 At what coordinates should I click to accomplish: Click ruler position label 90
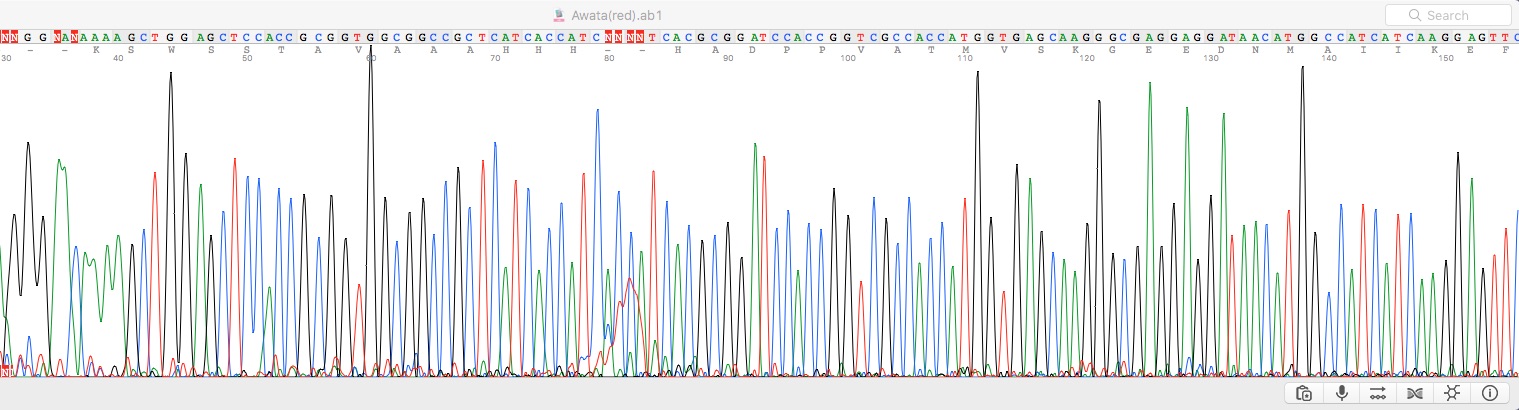click(x=728, y=58)
